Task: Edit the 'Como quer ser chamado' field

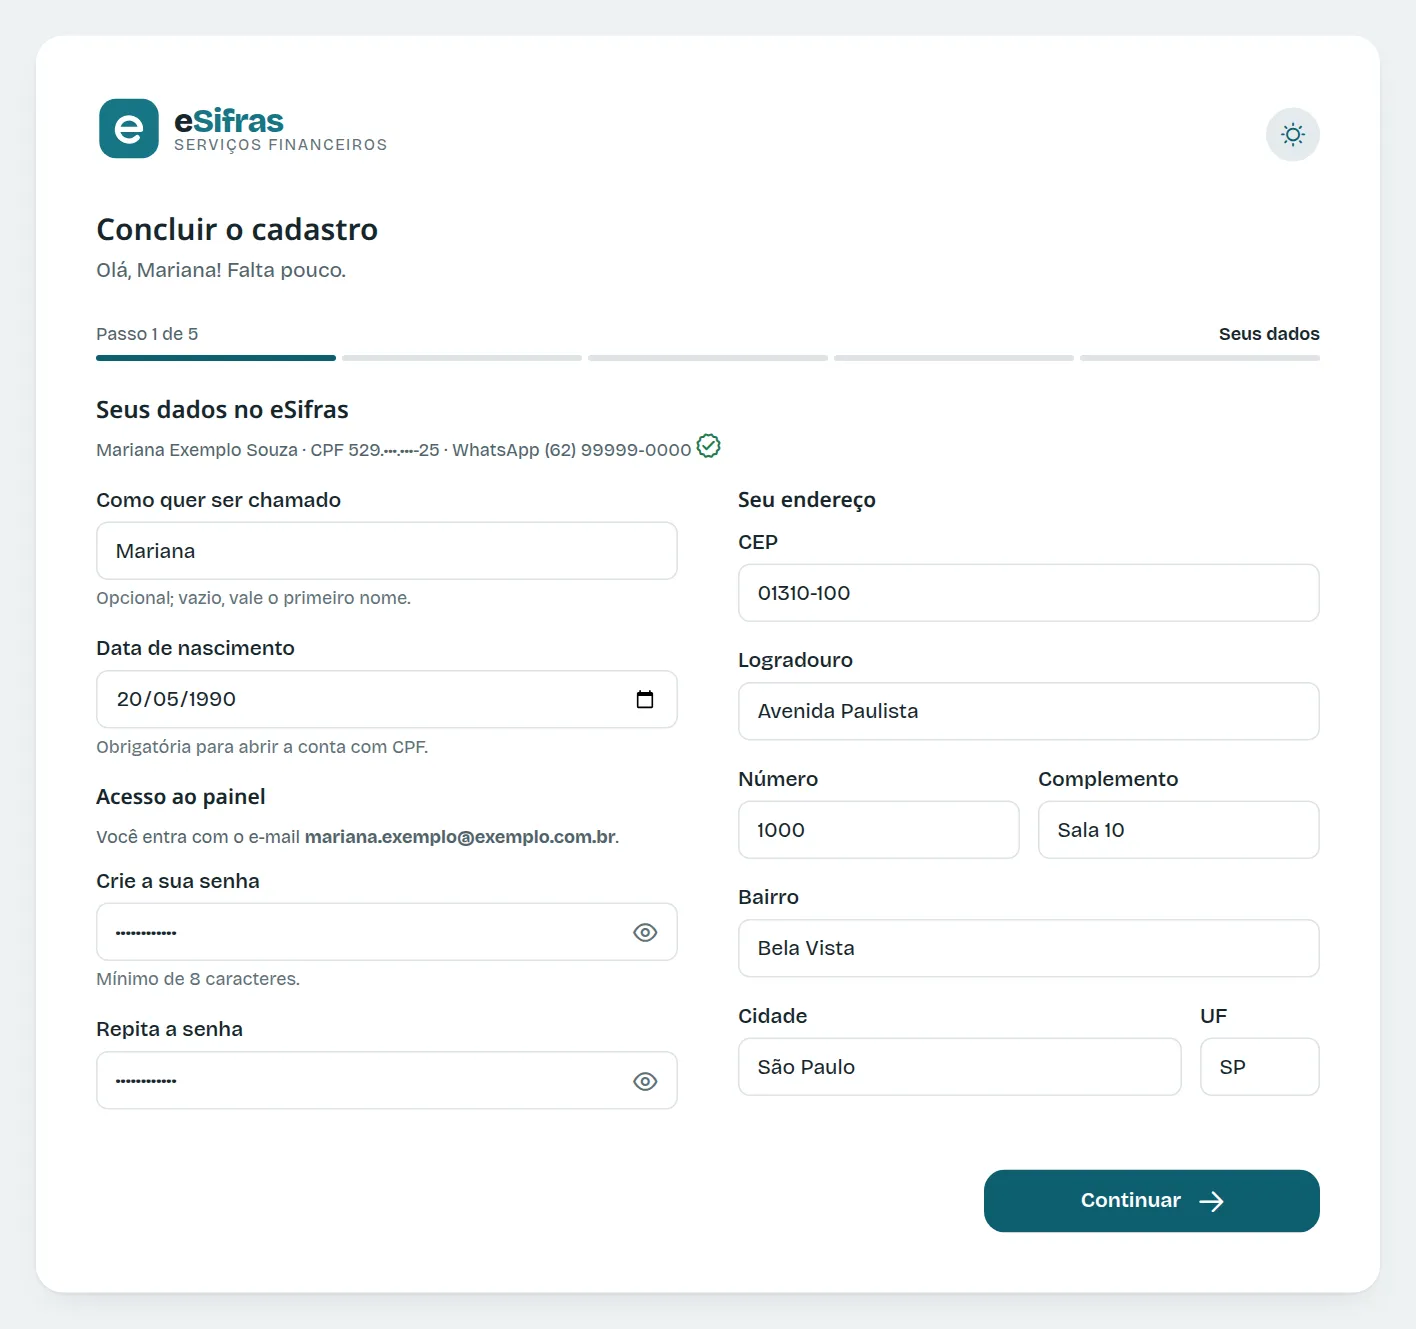Action: tap(387, 551)
